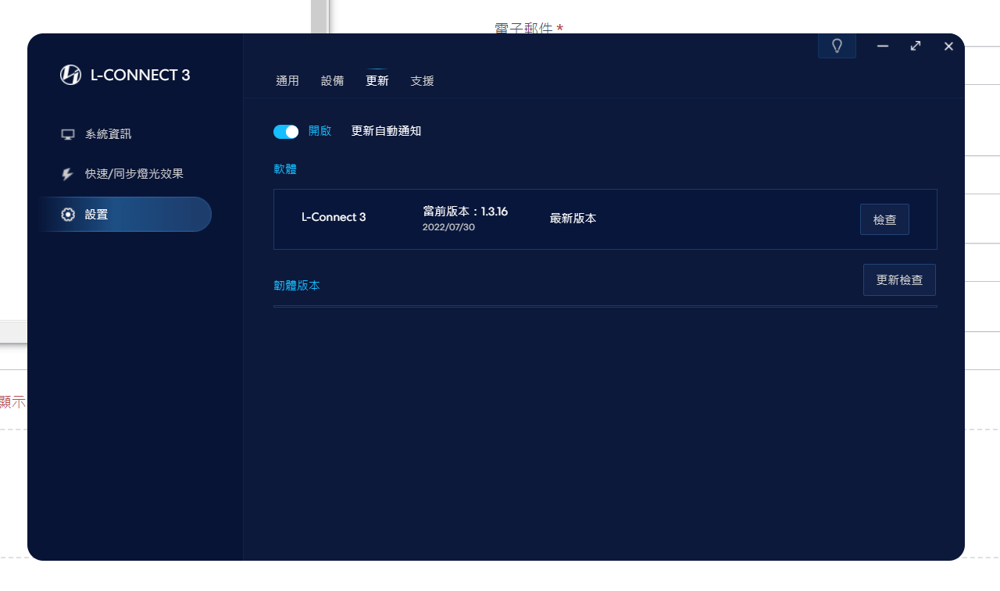
Task: Open 系統資訊 via the monitor icon
Action: [x=66, y=133]
